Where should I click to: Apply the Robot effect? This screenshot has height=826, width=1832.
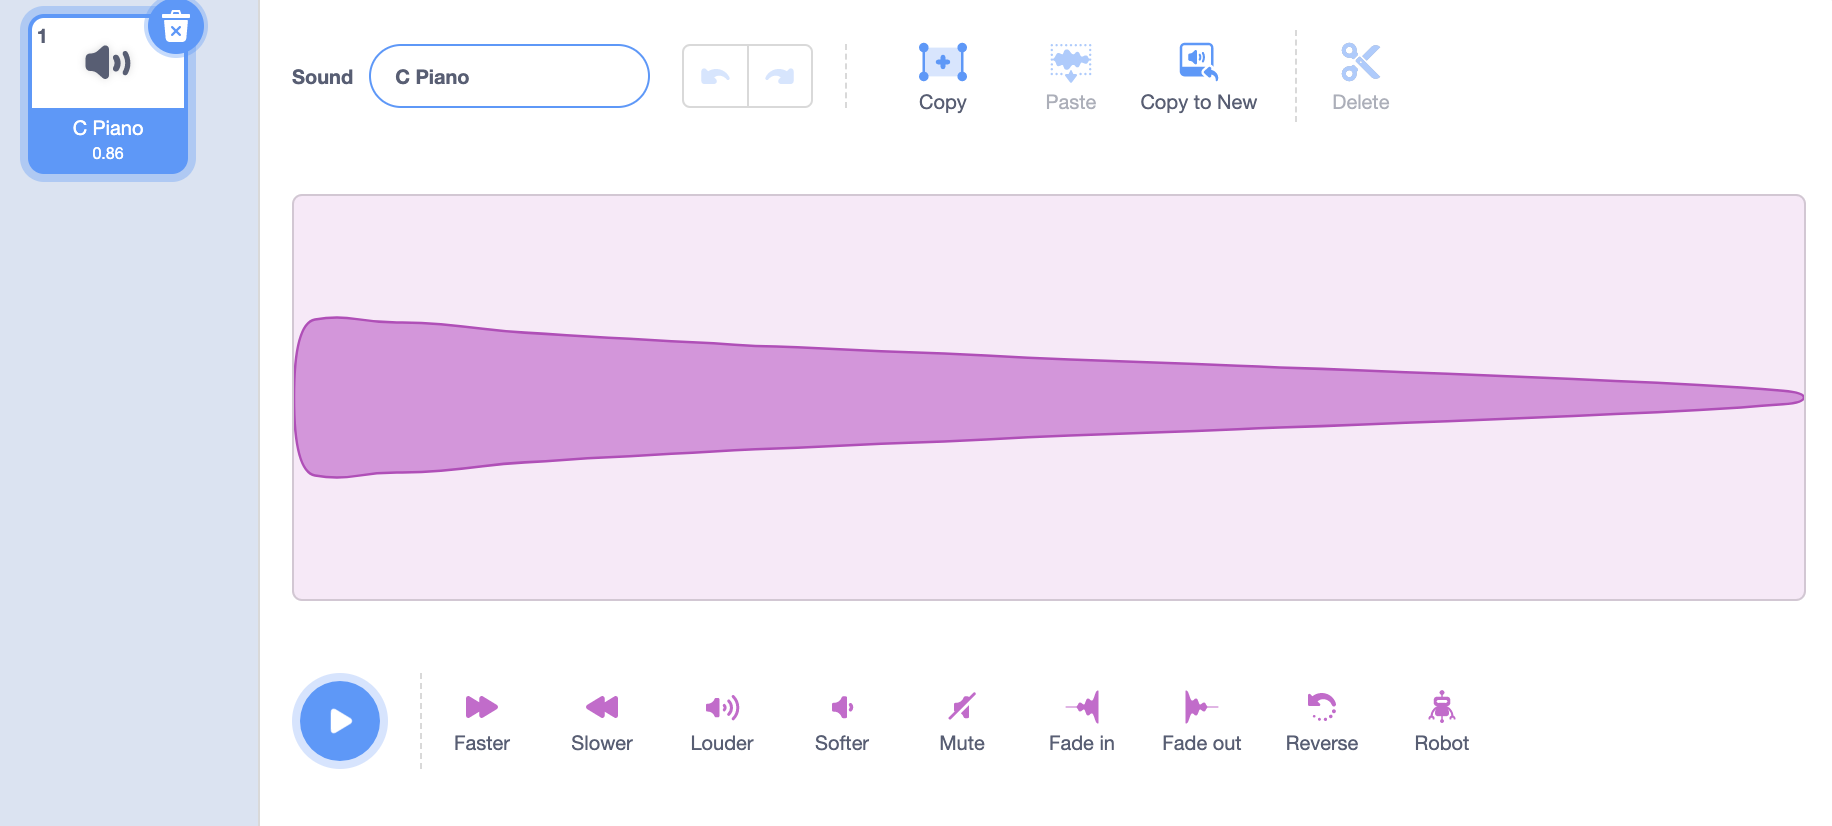pos(1441,708)
